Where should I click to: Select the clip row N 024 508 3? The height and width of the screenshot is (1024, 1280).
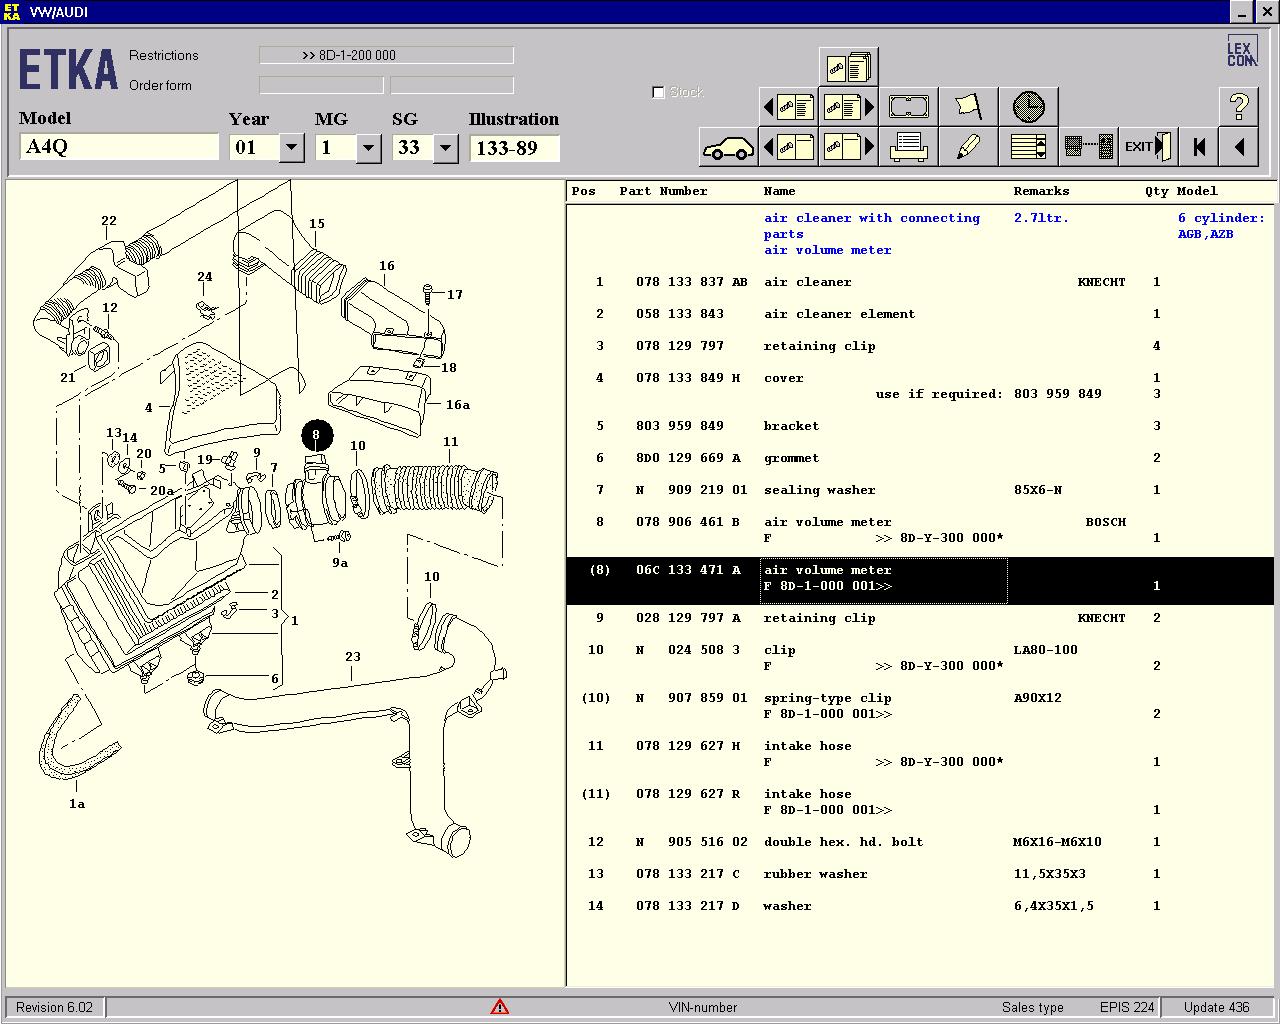coord(920,658)
